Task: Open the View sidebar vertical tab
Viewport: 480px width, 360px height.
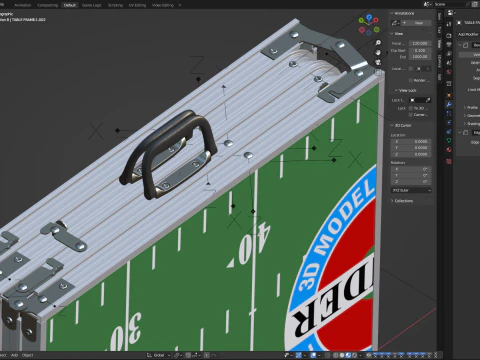Action: [x=439, y=44]
